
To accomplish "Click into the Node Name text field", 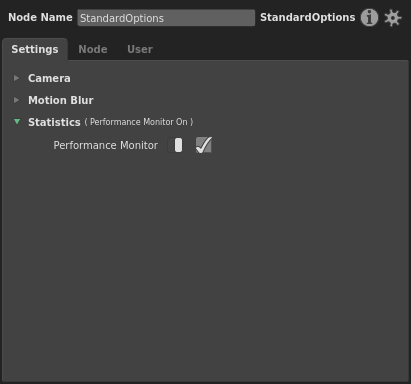I will coord(166,18).
